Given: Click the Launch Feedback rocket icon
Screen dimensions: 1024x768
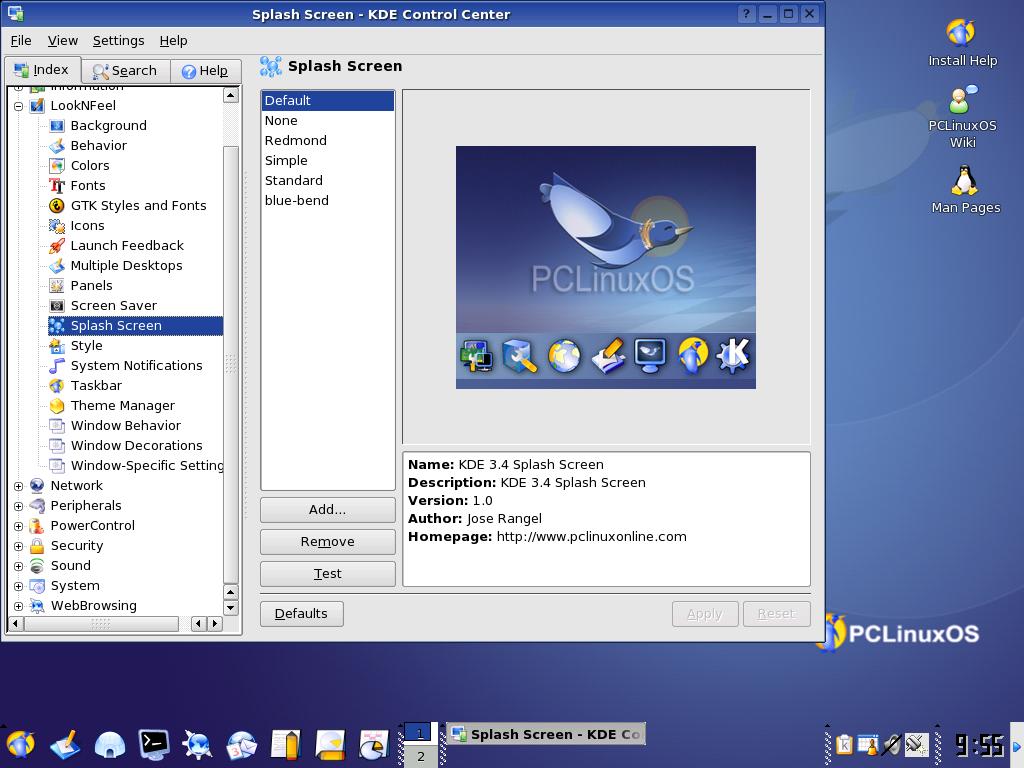Looking at the screenshot, I should (x=57, y=246).
